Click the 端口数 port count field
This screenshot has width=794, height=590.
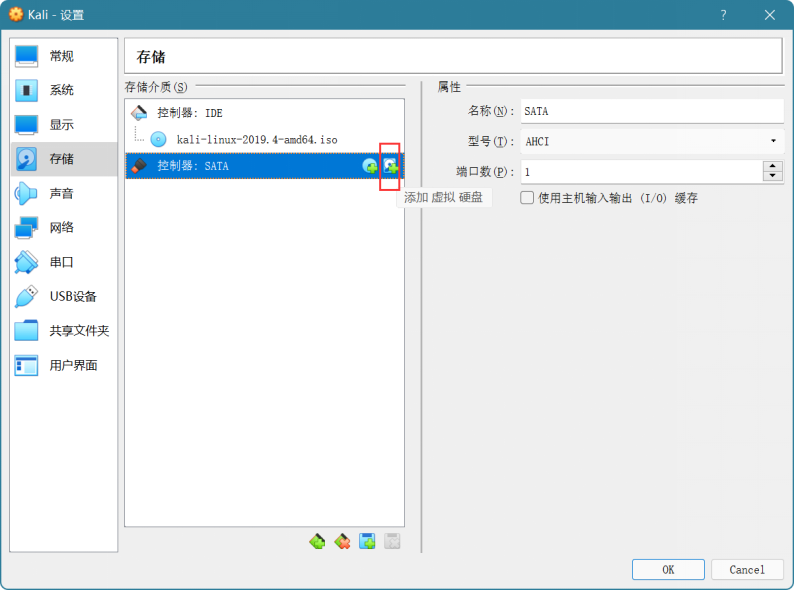[642, 172]
